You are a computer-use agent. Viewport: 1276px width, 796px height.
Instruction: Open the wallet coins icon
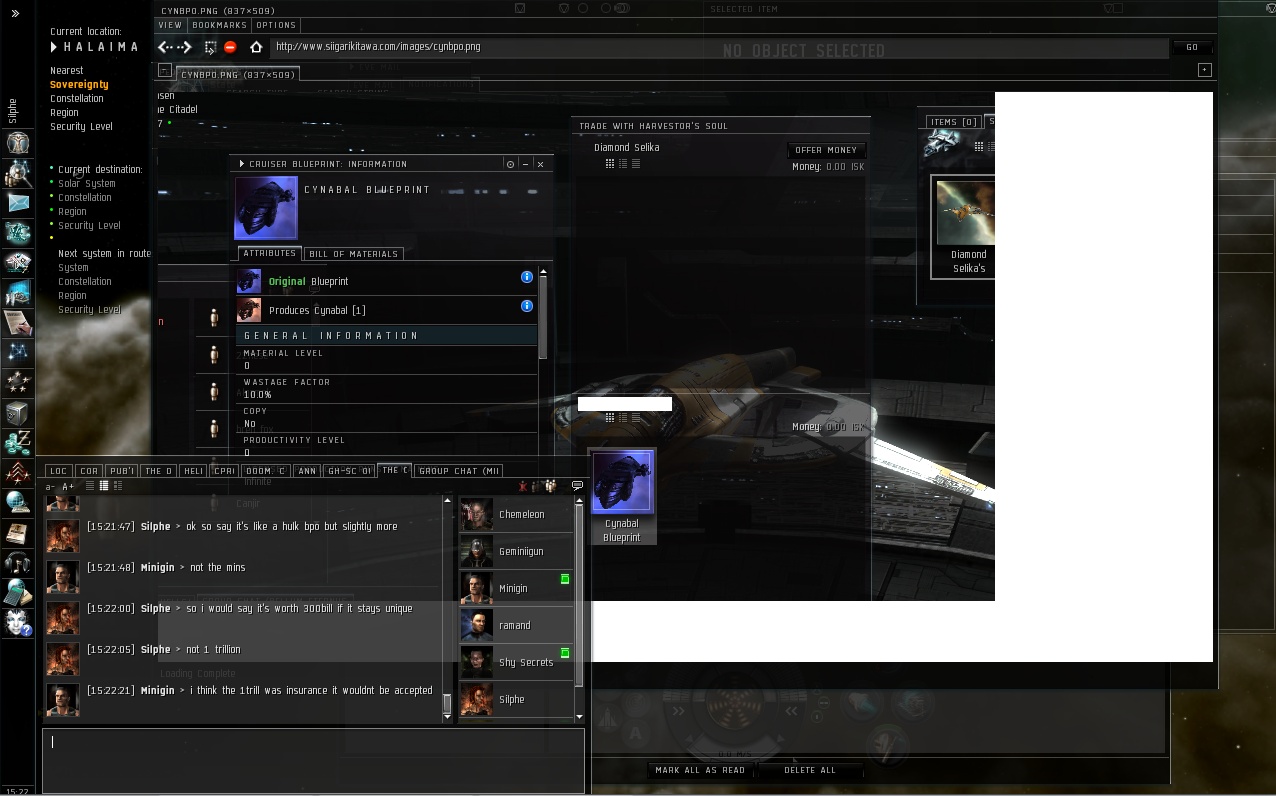click(x=17, y=442)
